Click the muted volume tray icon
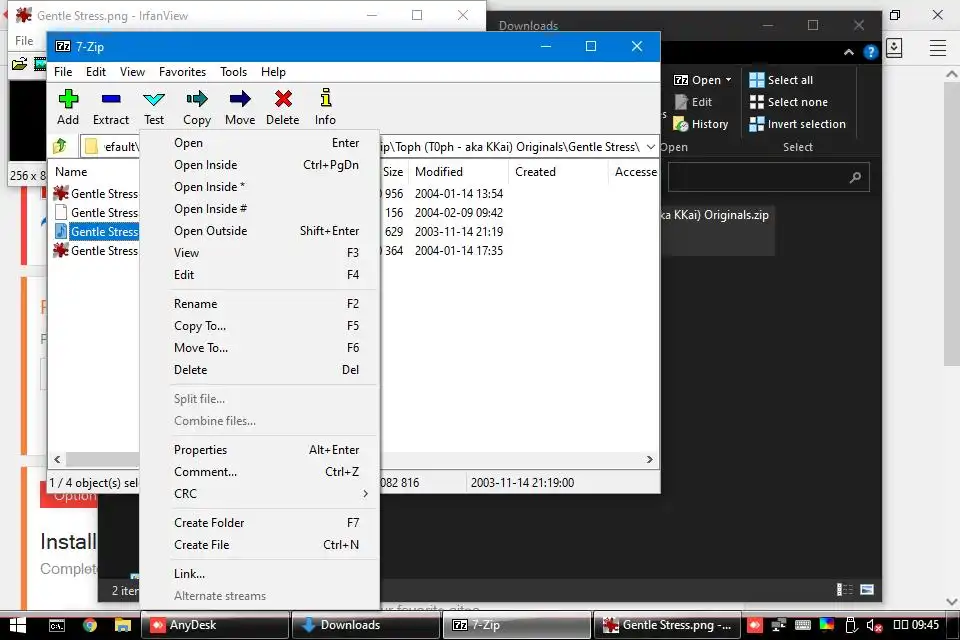The height and width of the screenshot is (640, 960). (874, 625)
